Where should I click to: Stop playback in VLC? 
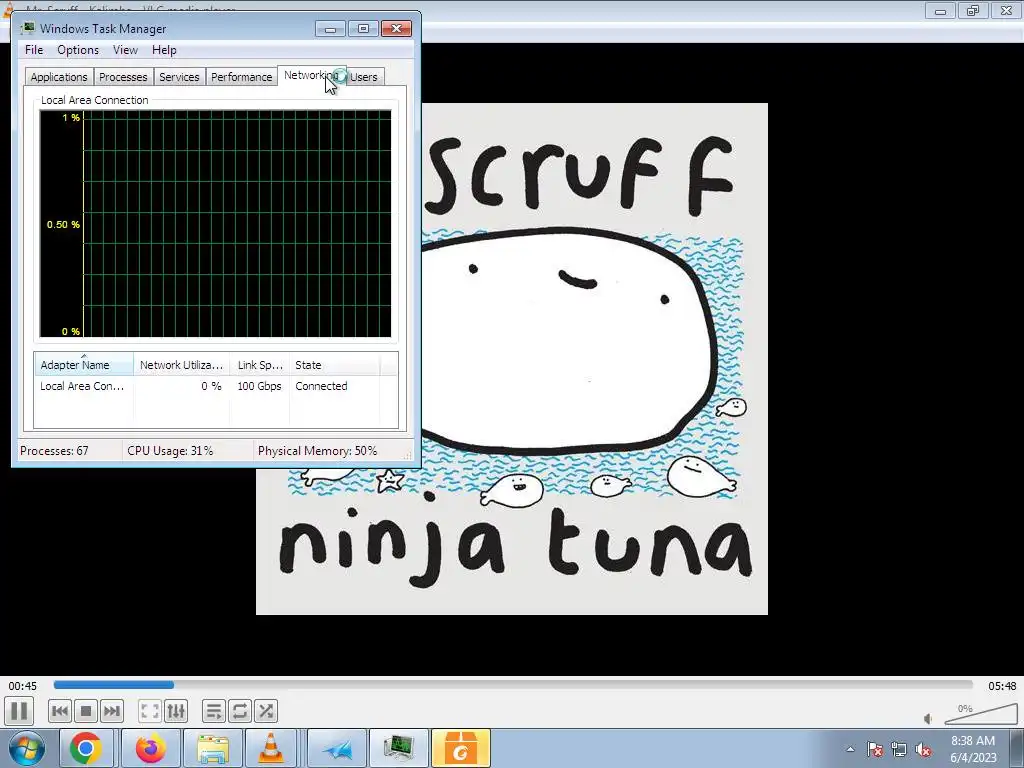pyautogui.click(x=86, y=711)
